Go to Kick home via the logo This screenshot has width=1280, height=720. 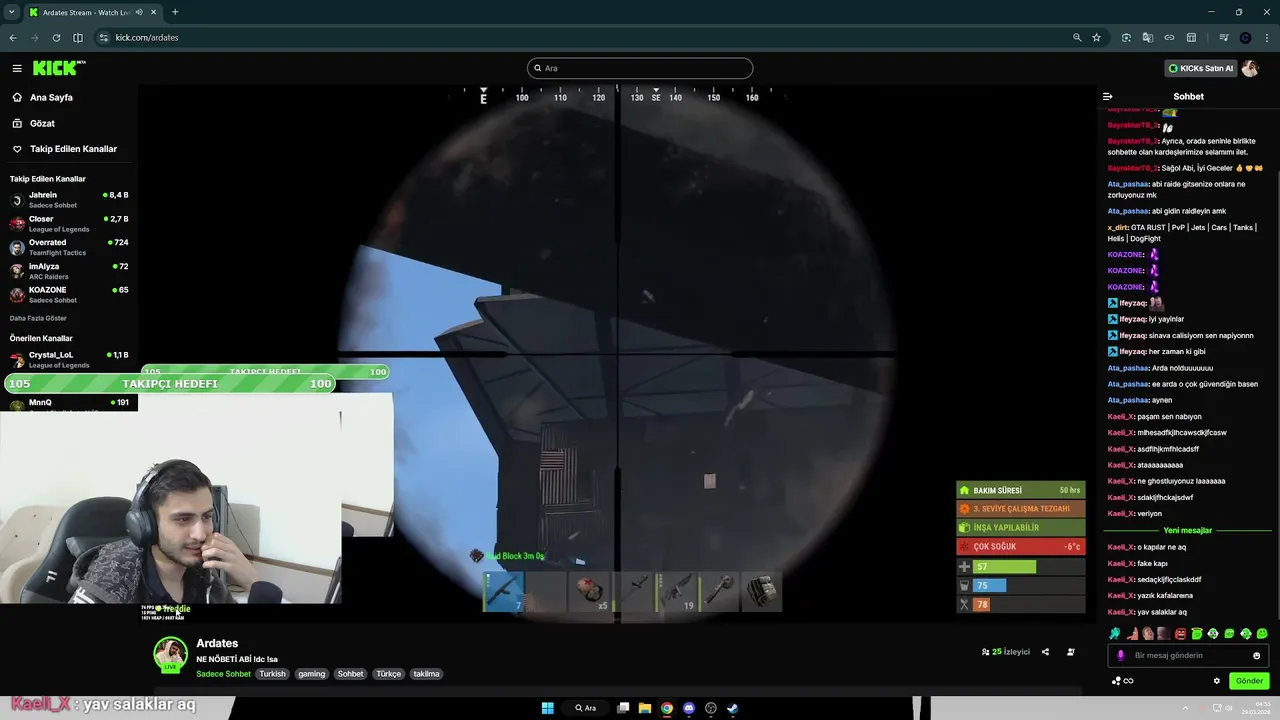[59, 68]
